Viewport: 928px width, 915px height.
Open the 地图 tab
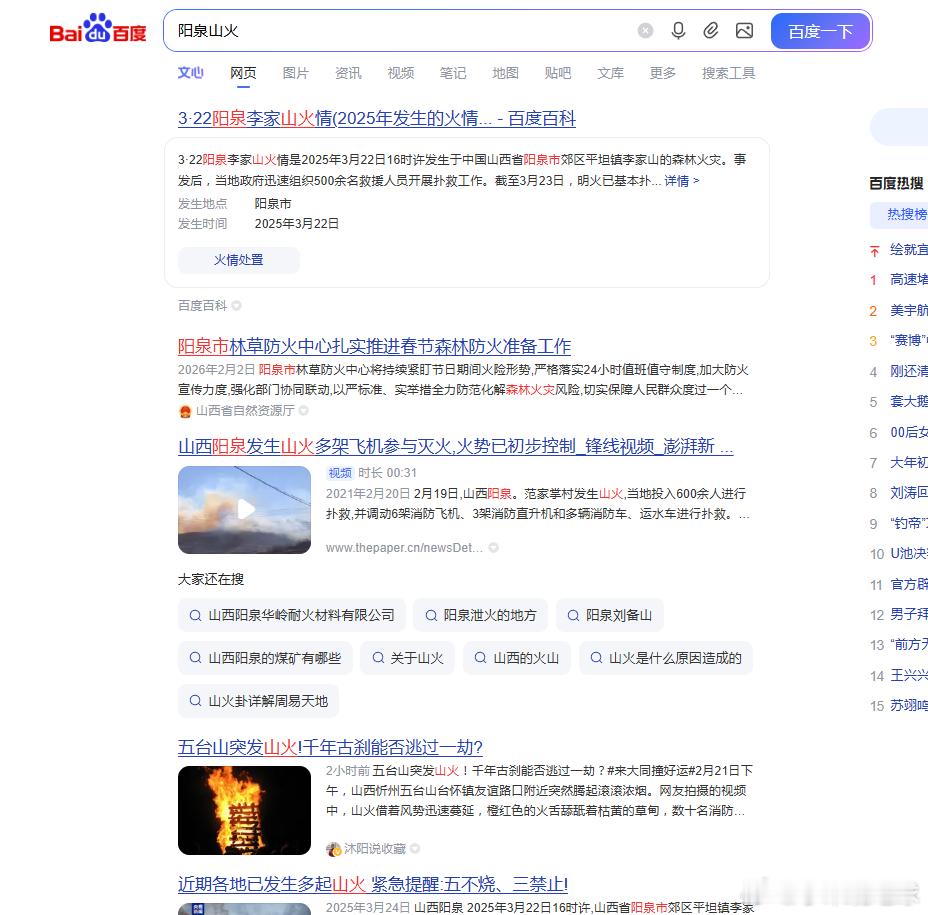505,73
